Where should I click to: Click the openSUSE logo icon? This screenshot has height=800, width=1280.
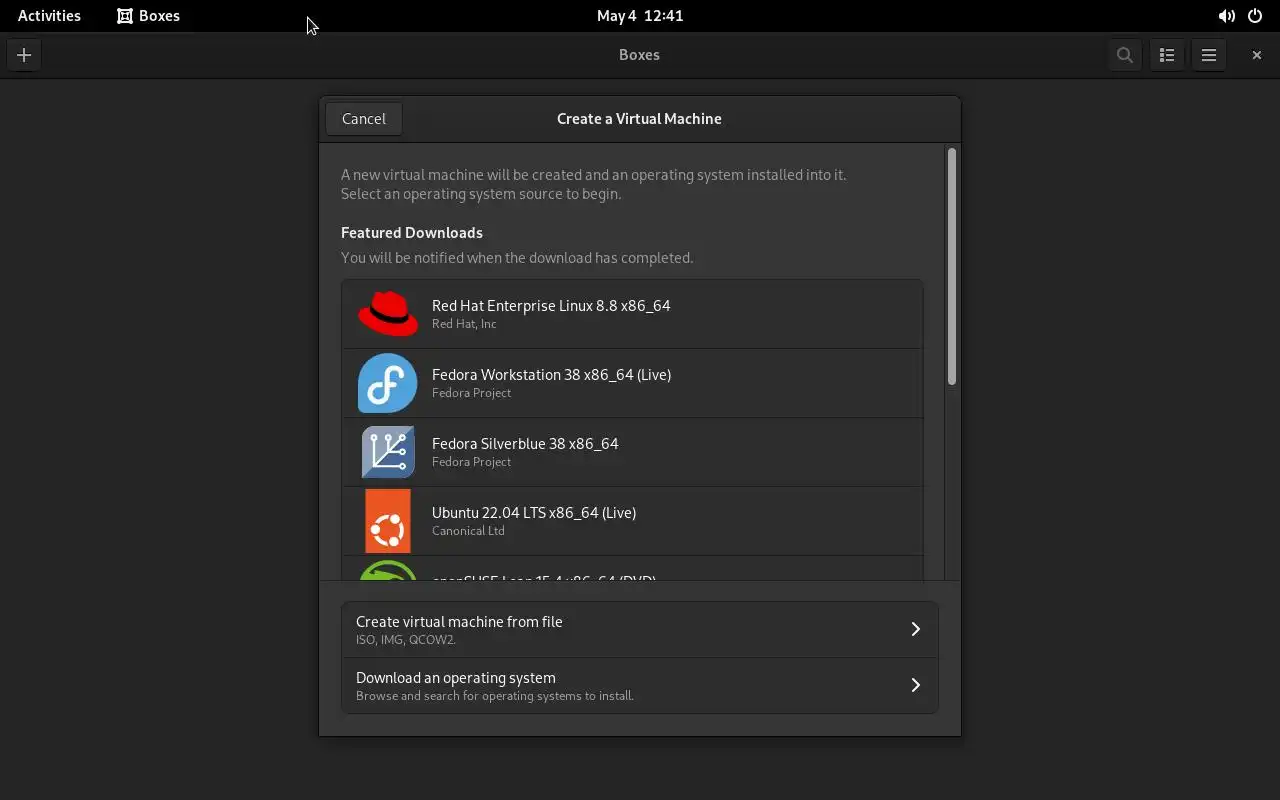click(x=388, y=571)
